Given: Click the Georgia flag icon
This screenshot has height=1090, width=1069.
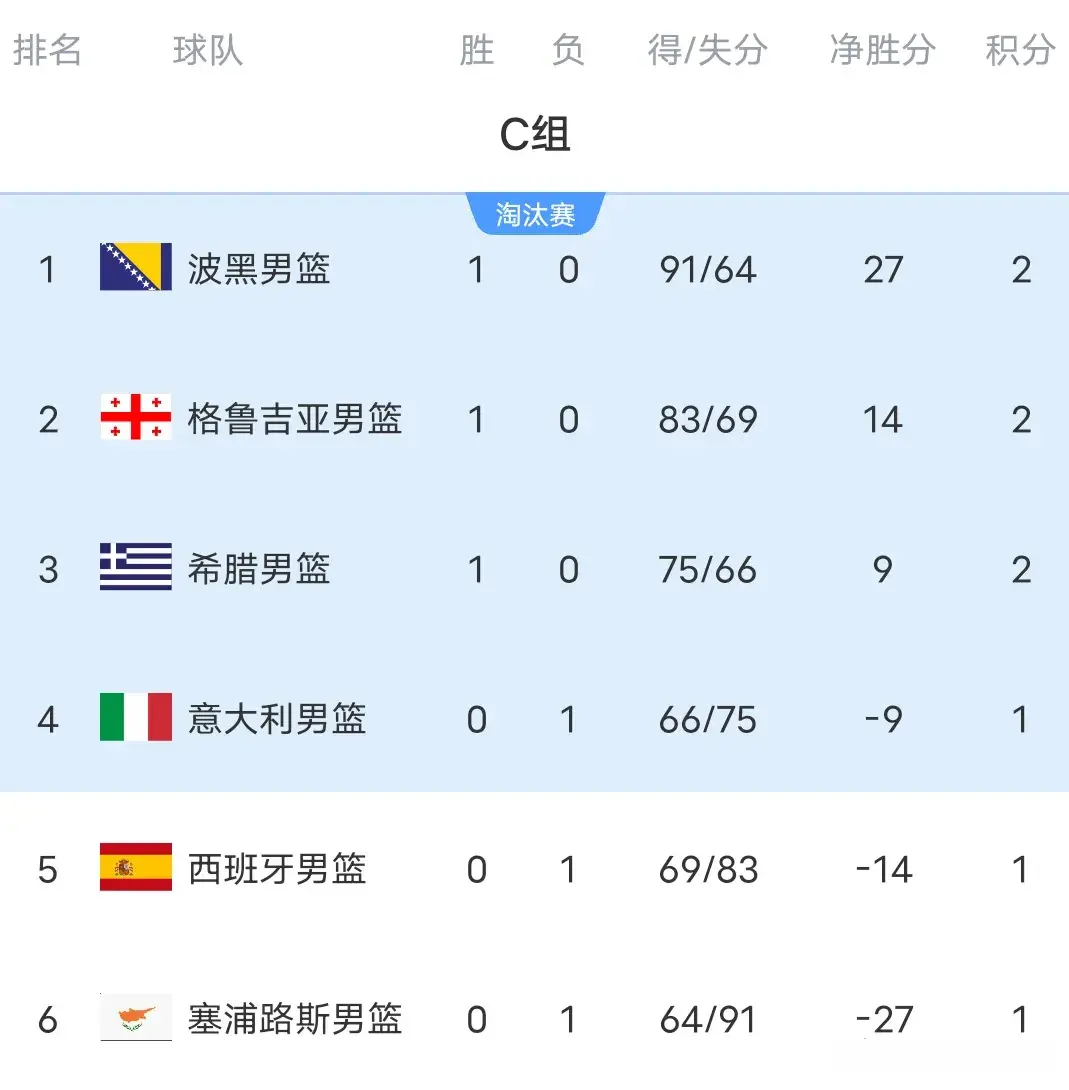Looking at the screenshot, I should 136,418.
